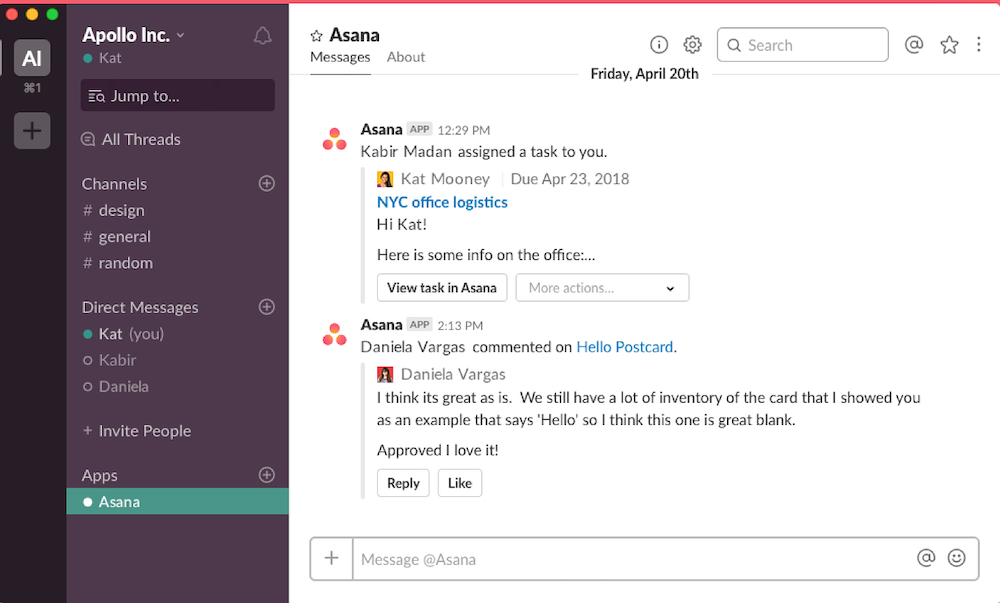This screenshot has width=1000, height=603.
Task: Click the Direct Messages section header
Action: pyautogui.click(x=140, y=307)
